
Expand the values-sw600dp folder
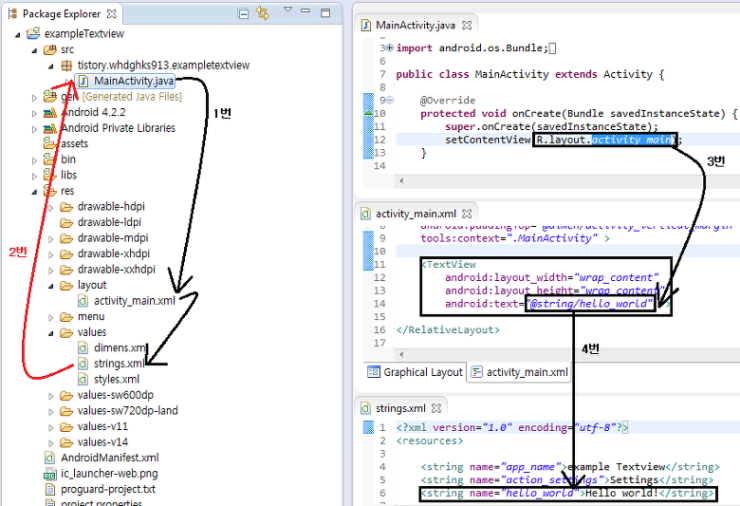tap(51, 396)
